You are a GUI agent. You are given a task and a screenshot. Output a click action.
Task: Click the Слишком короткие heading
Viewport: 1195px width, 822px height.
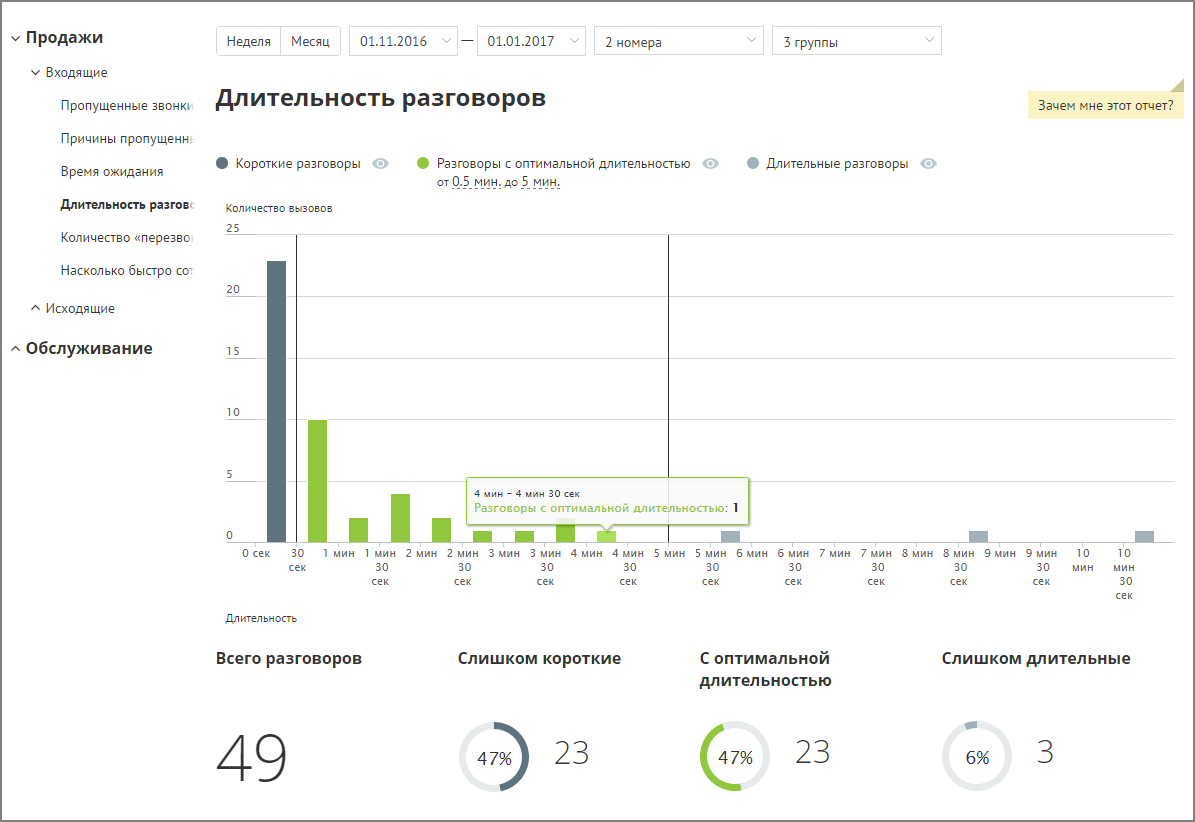point(539,658)
